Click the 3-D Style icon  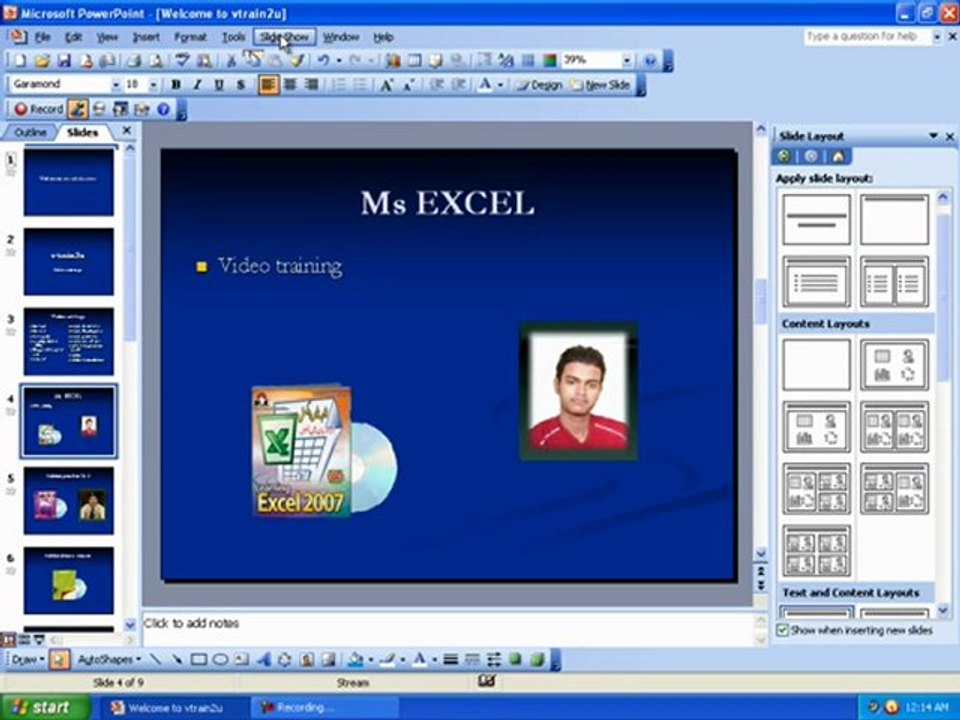coord(537,659)
